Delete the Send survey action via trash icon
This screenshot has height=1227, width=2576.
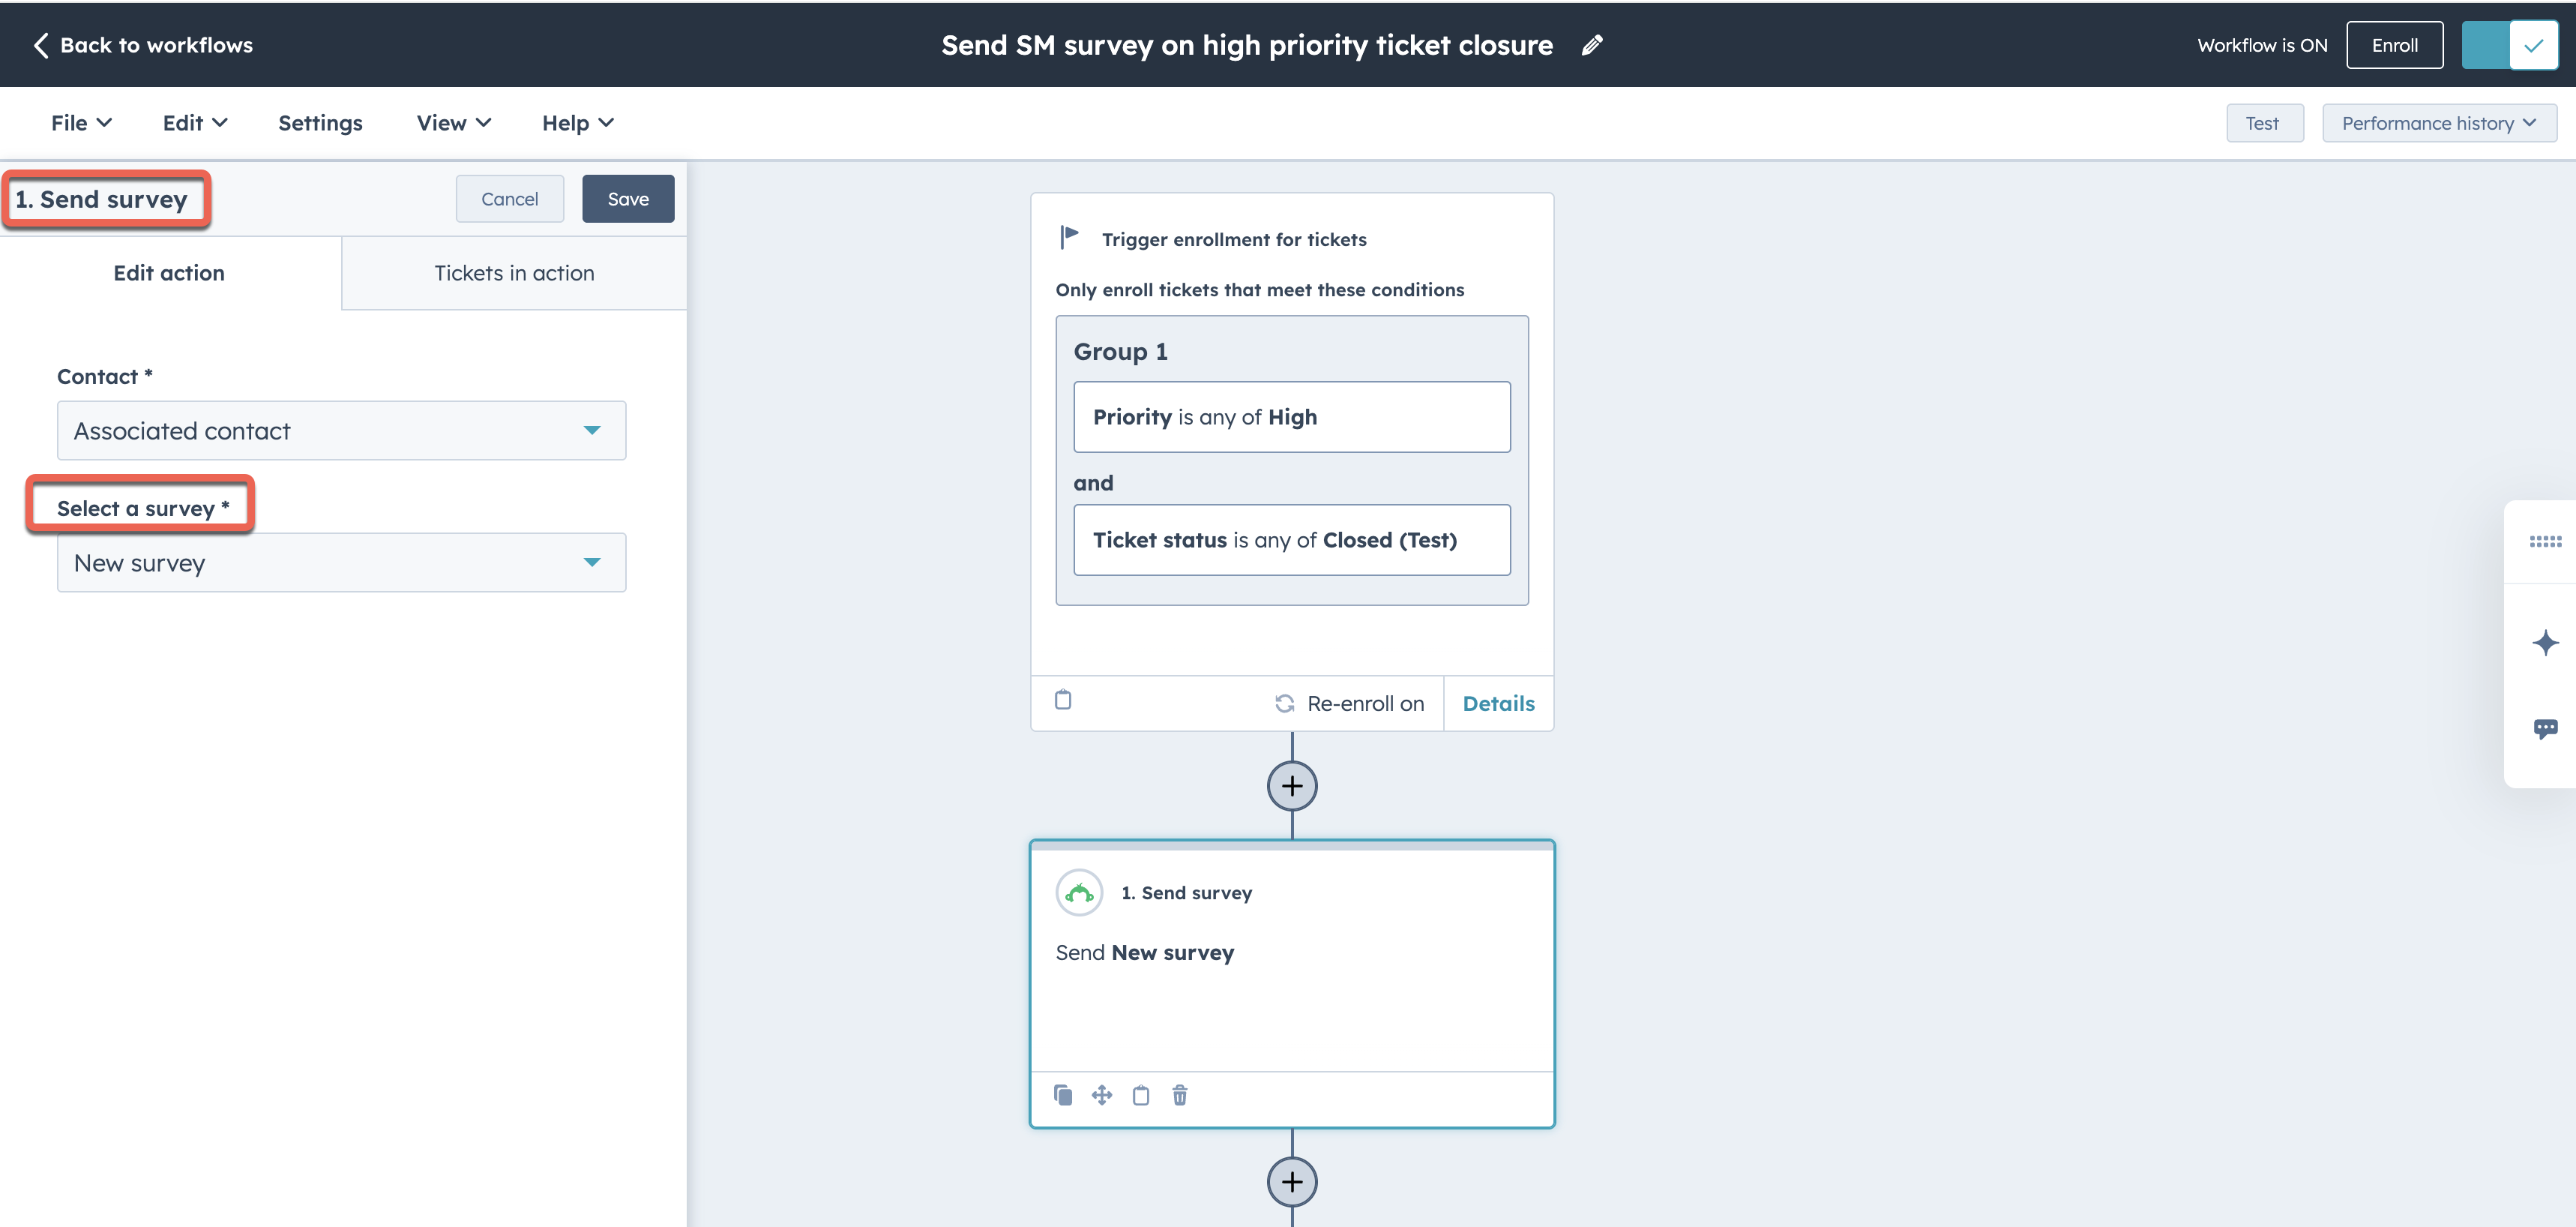pyautogui.click(x=1180, y=1095)
